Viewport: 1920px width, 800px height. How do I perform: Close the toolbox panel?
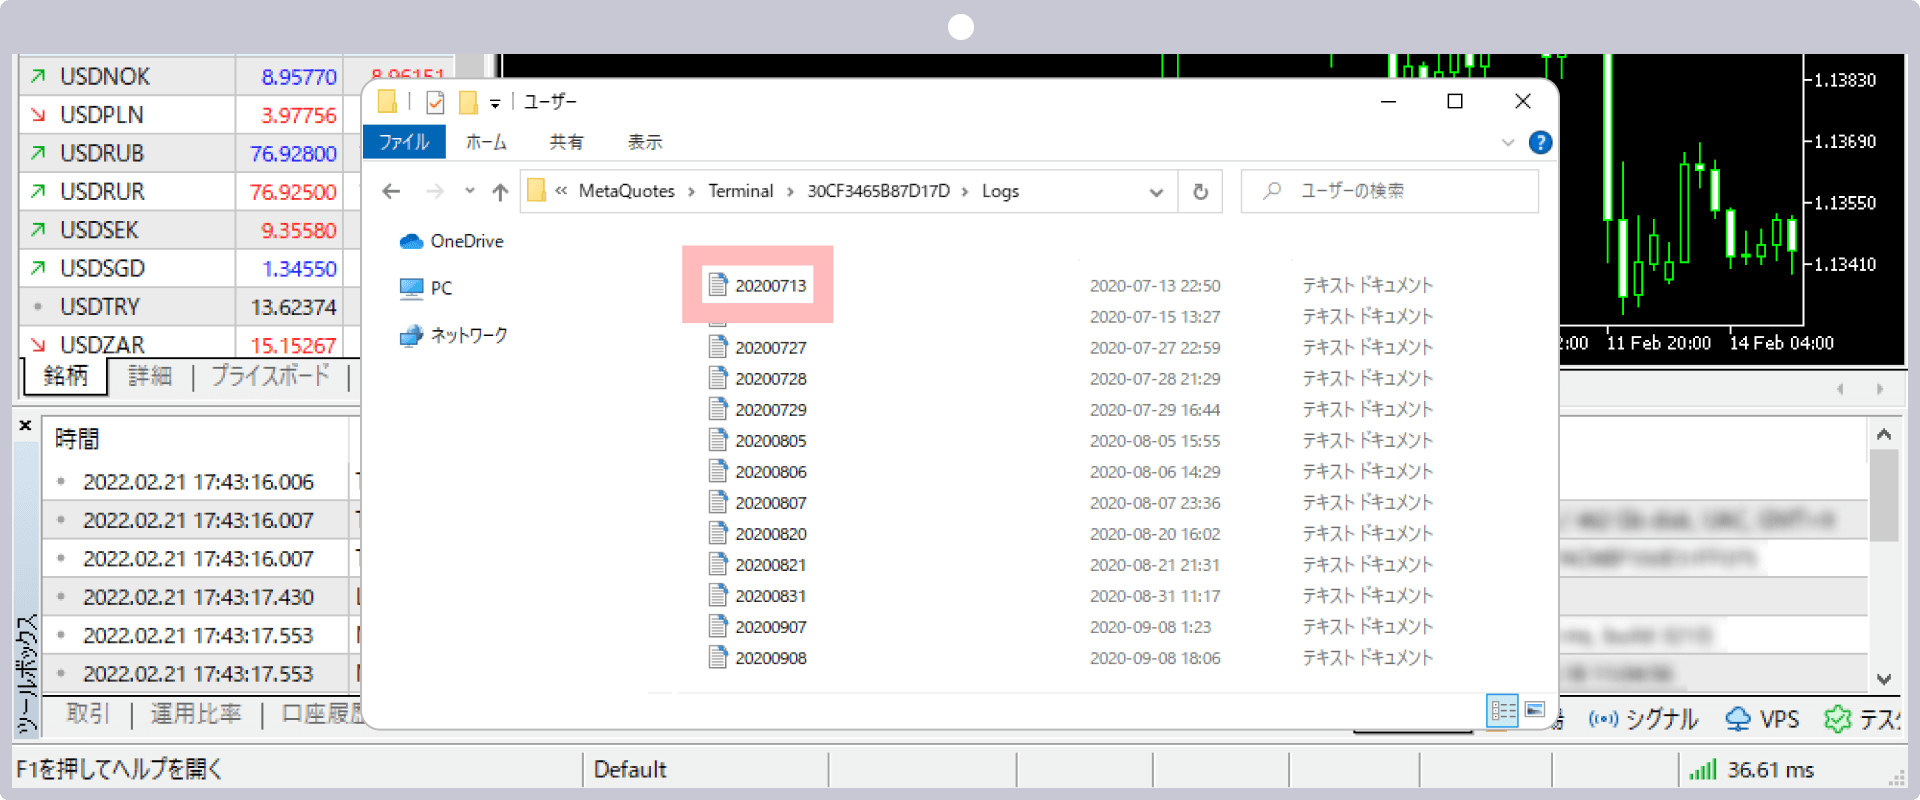point(26,426)
